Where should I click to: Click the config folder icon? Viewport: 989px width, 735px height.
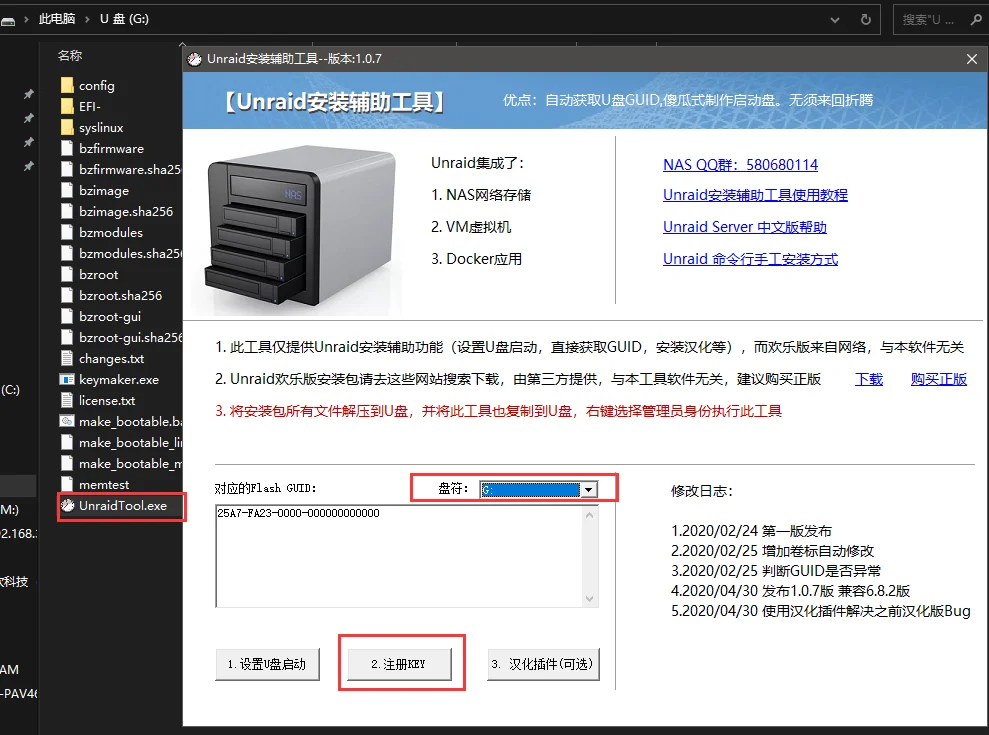[67, 85]
